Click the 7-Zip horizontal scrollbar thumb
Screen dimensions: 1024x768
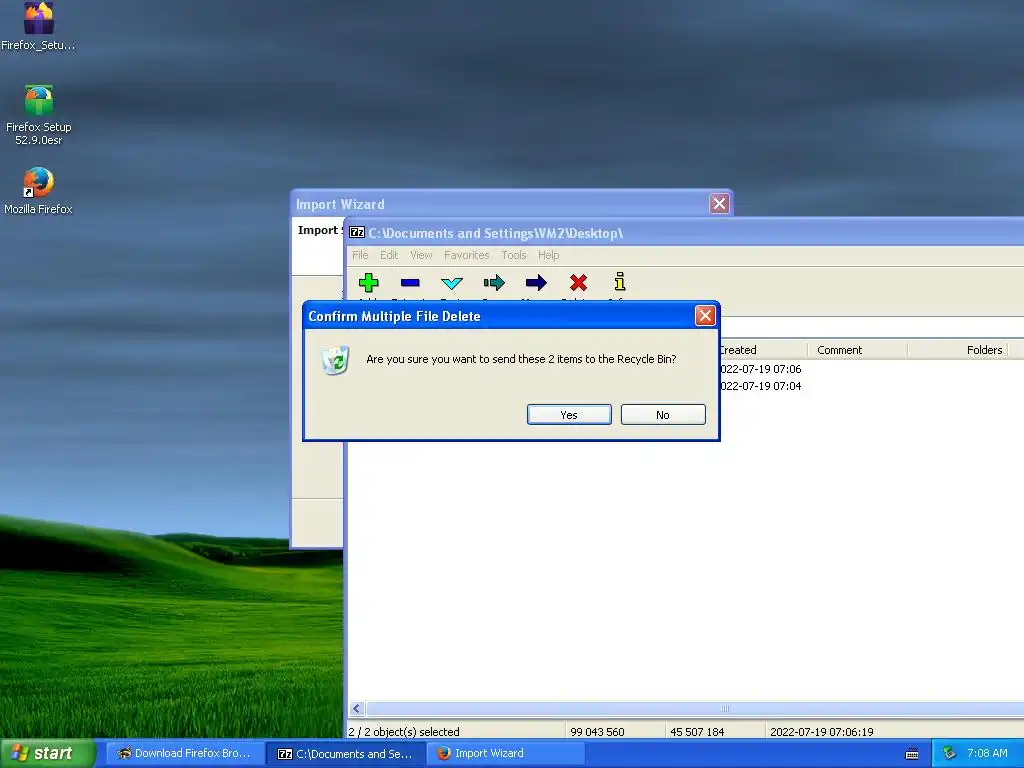(695, 709)
